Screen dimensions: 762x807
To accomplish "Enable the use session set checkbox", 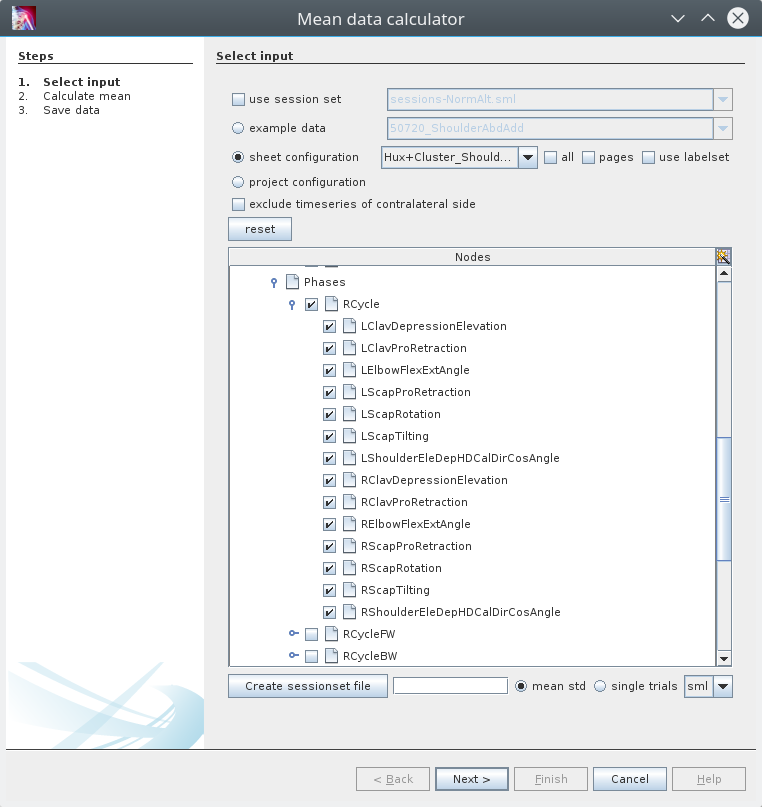I will click(x=238, y=99).
